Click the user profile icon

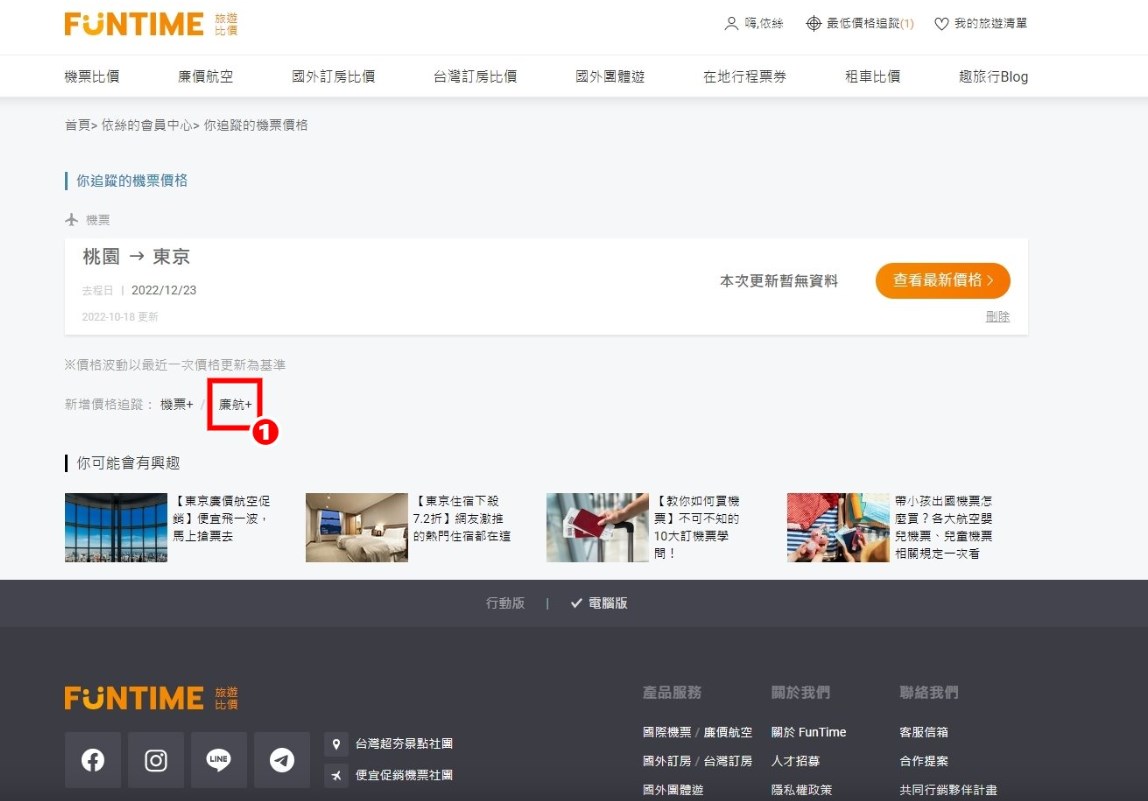731,24
